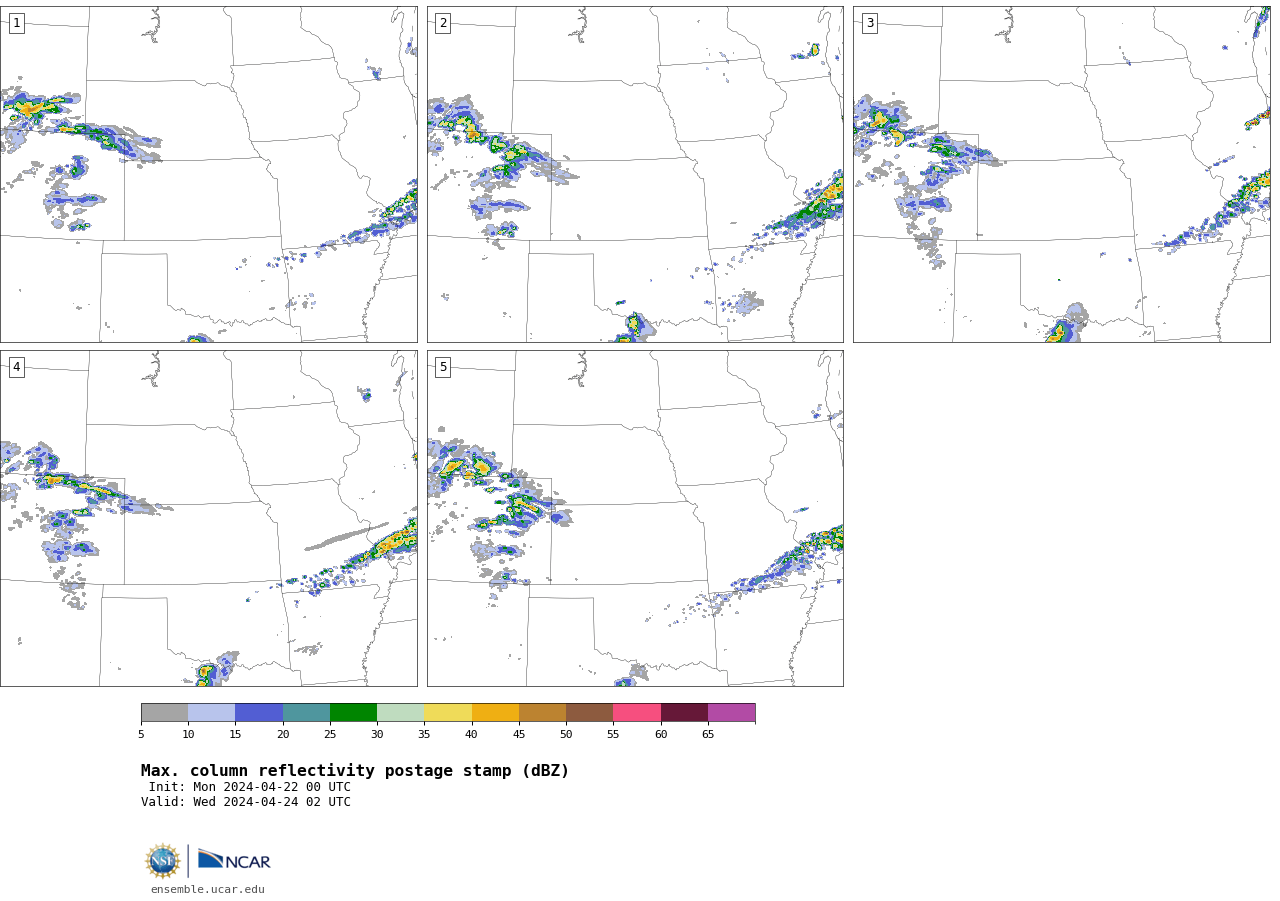
Task: Click the tan 45-50 dBZ swatch
Action: click(542, 713)
